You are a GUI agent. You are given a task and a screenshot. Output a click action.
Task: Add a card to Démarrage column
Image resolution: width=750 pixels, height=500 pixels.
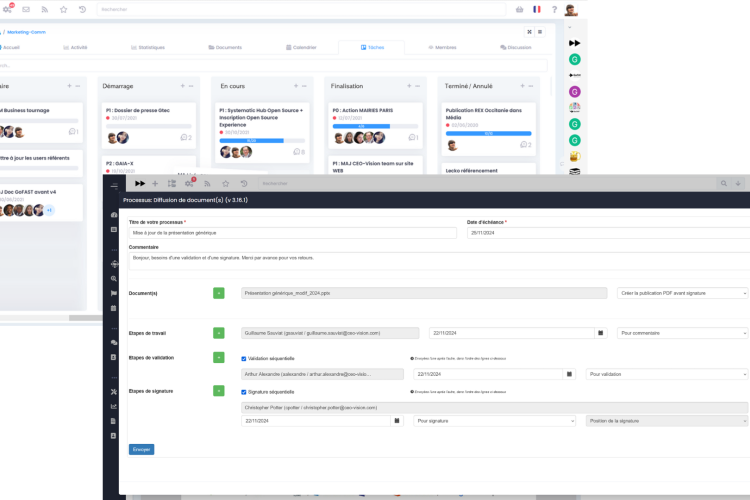[183, 86]
